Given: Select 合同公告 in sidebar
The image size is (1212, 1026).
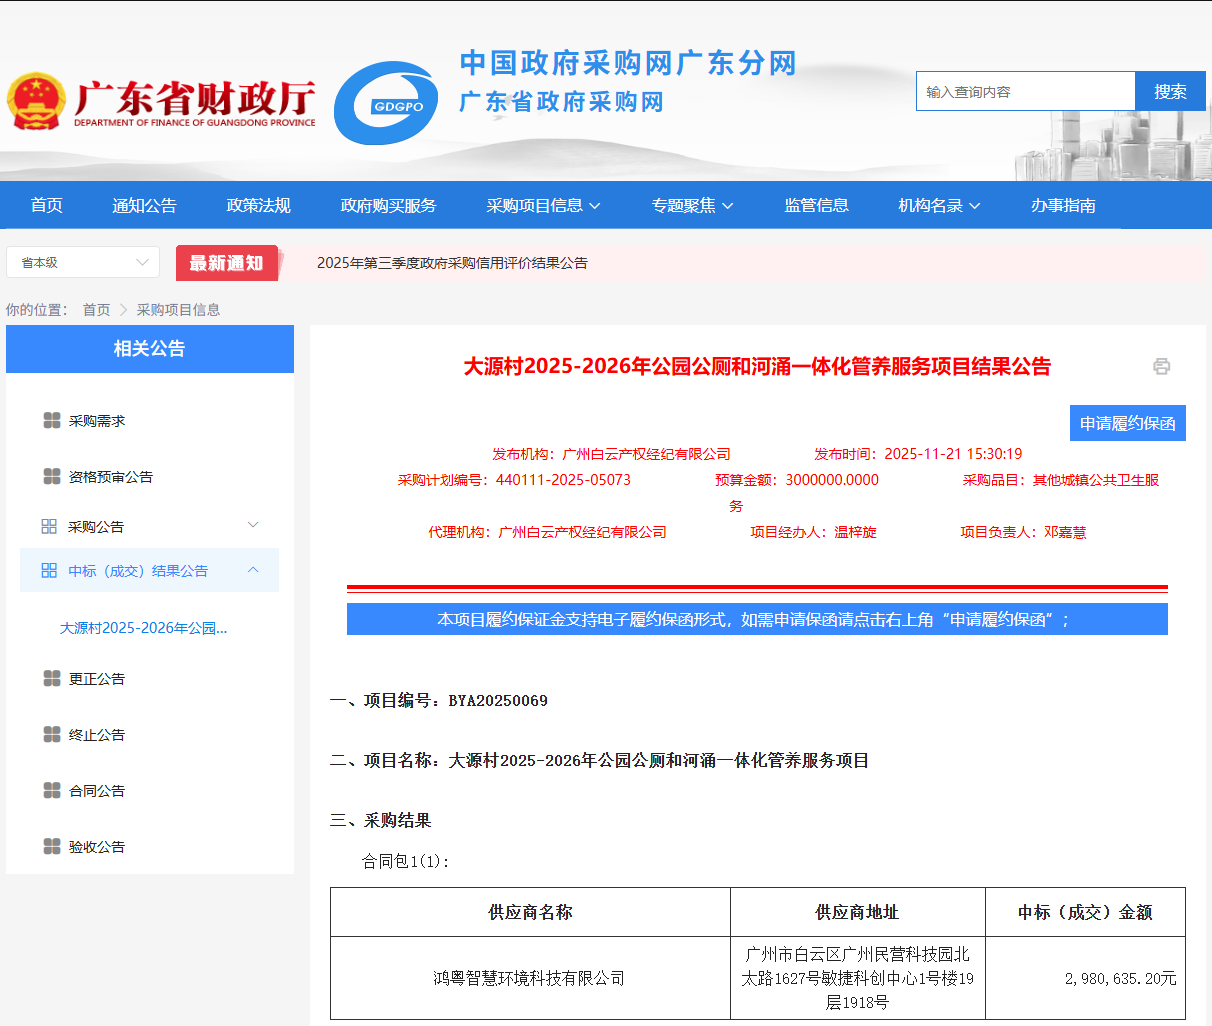Looking at the screenshot, I should (x=97, y=791).
